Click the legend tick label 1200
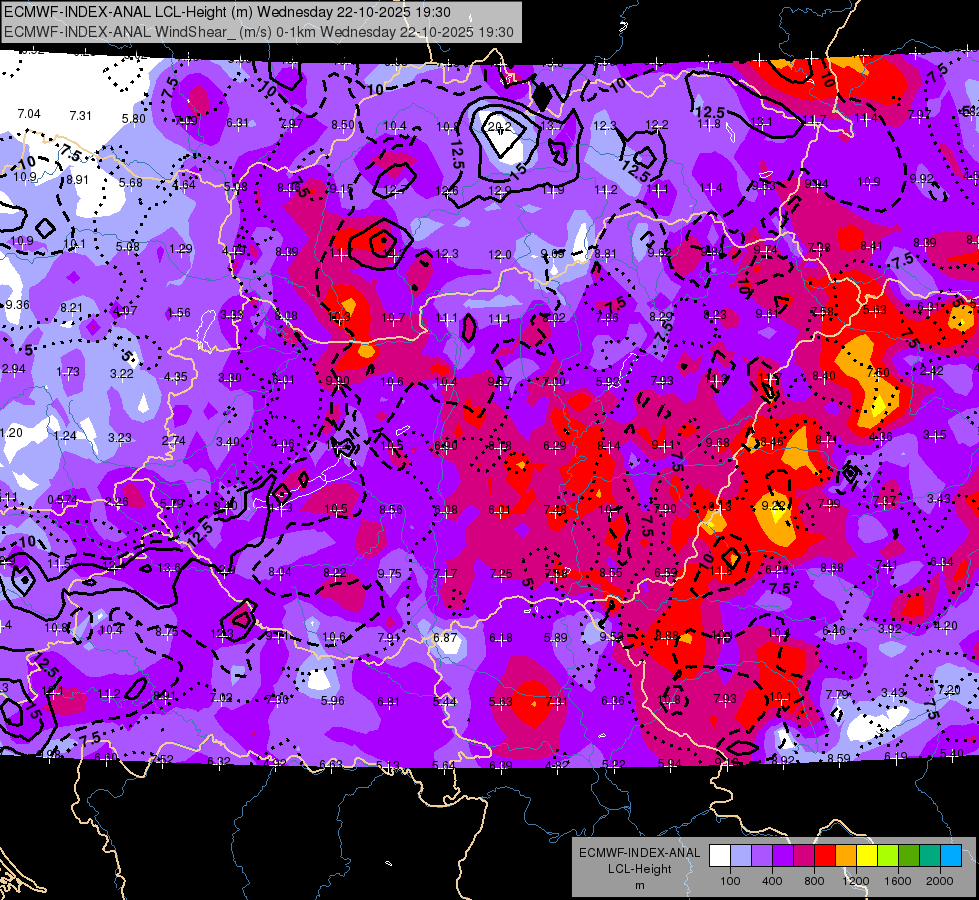The image size is (979, 900). pyautogui.click(x=855, y=881)
